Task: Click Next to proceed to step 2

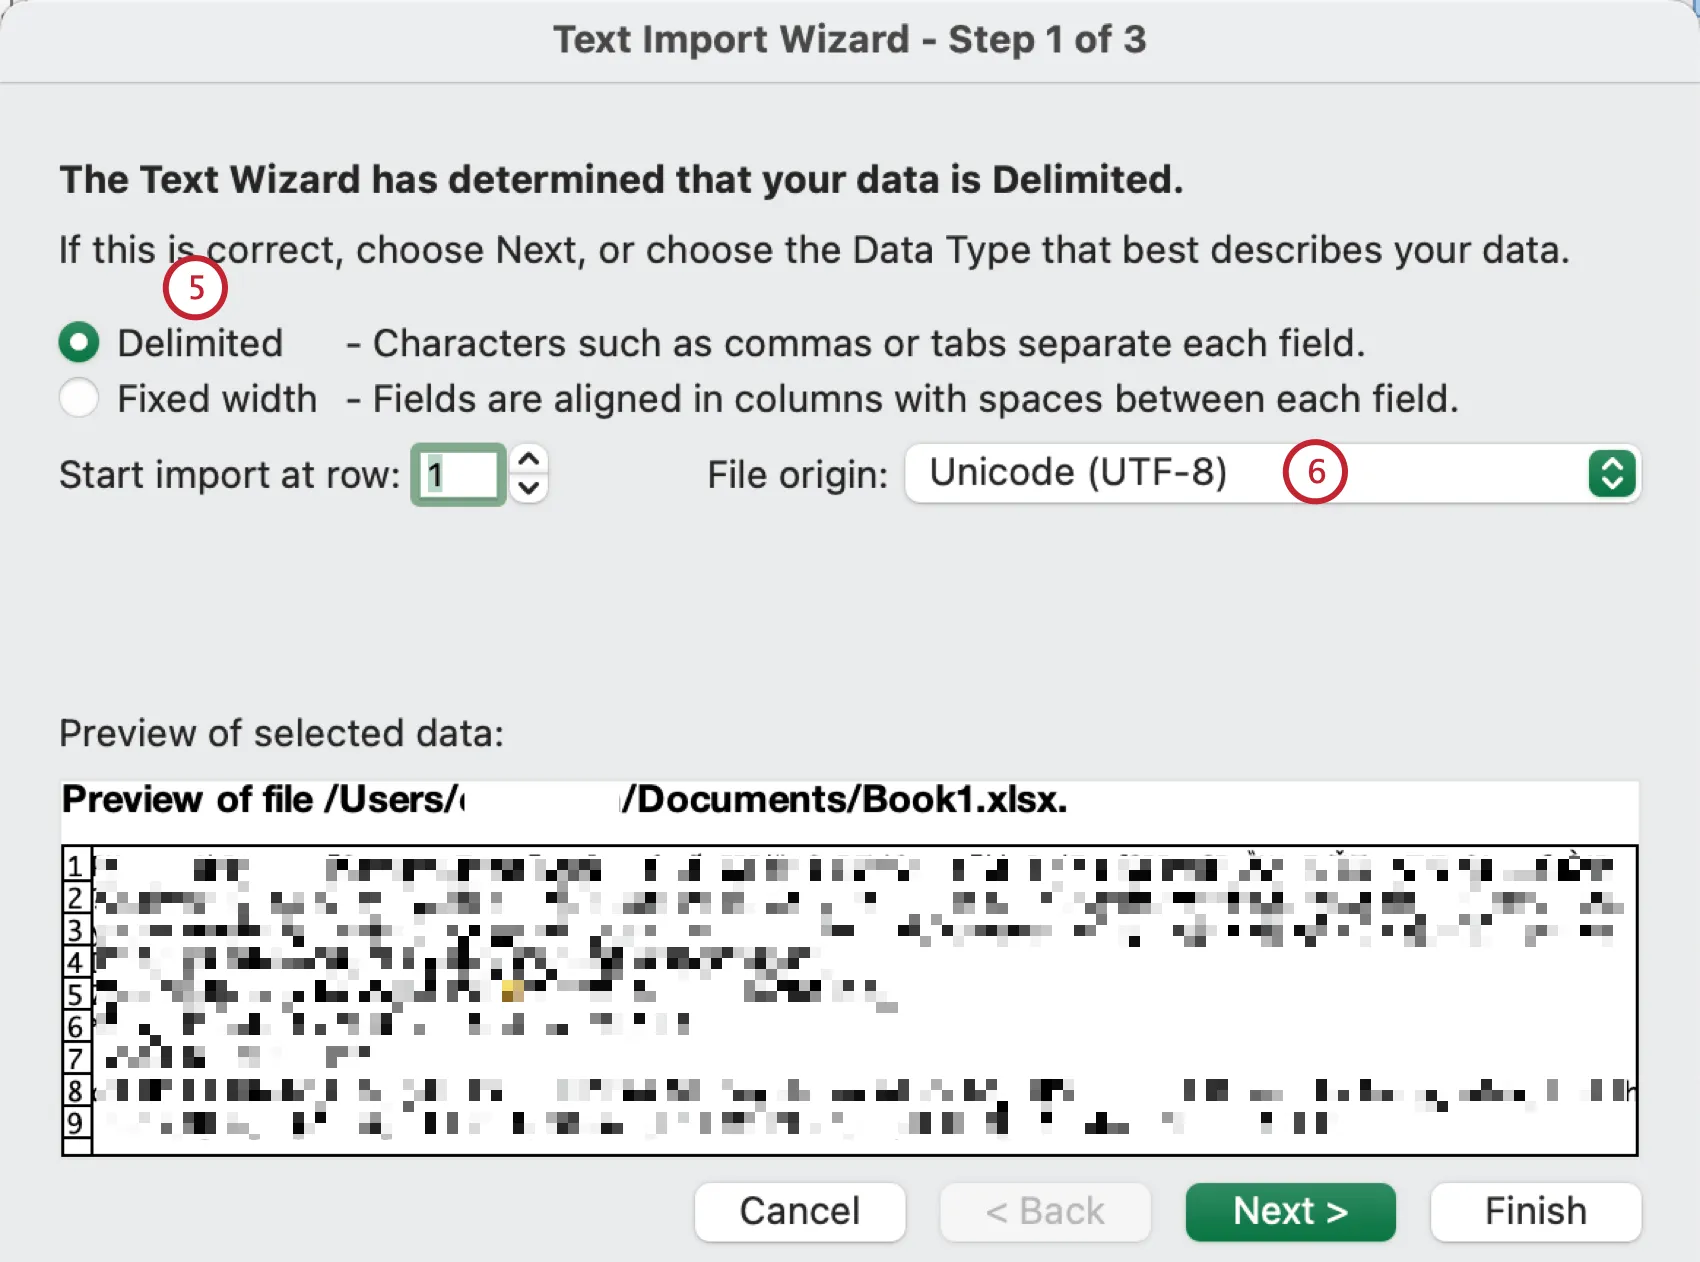Action: tap(1290, 1211)
